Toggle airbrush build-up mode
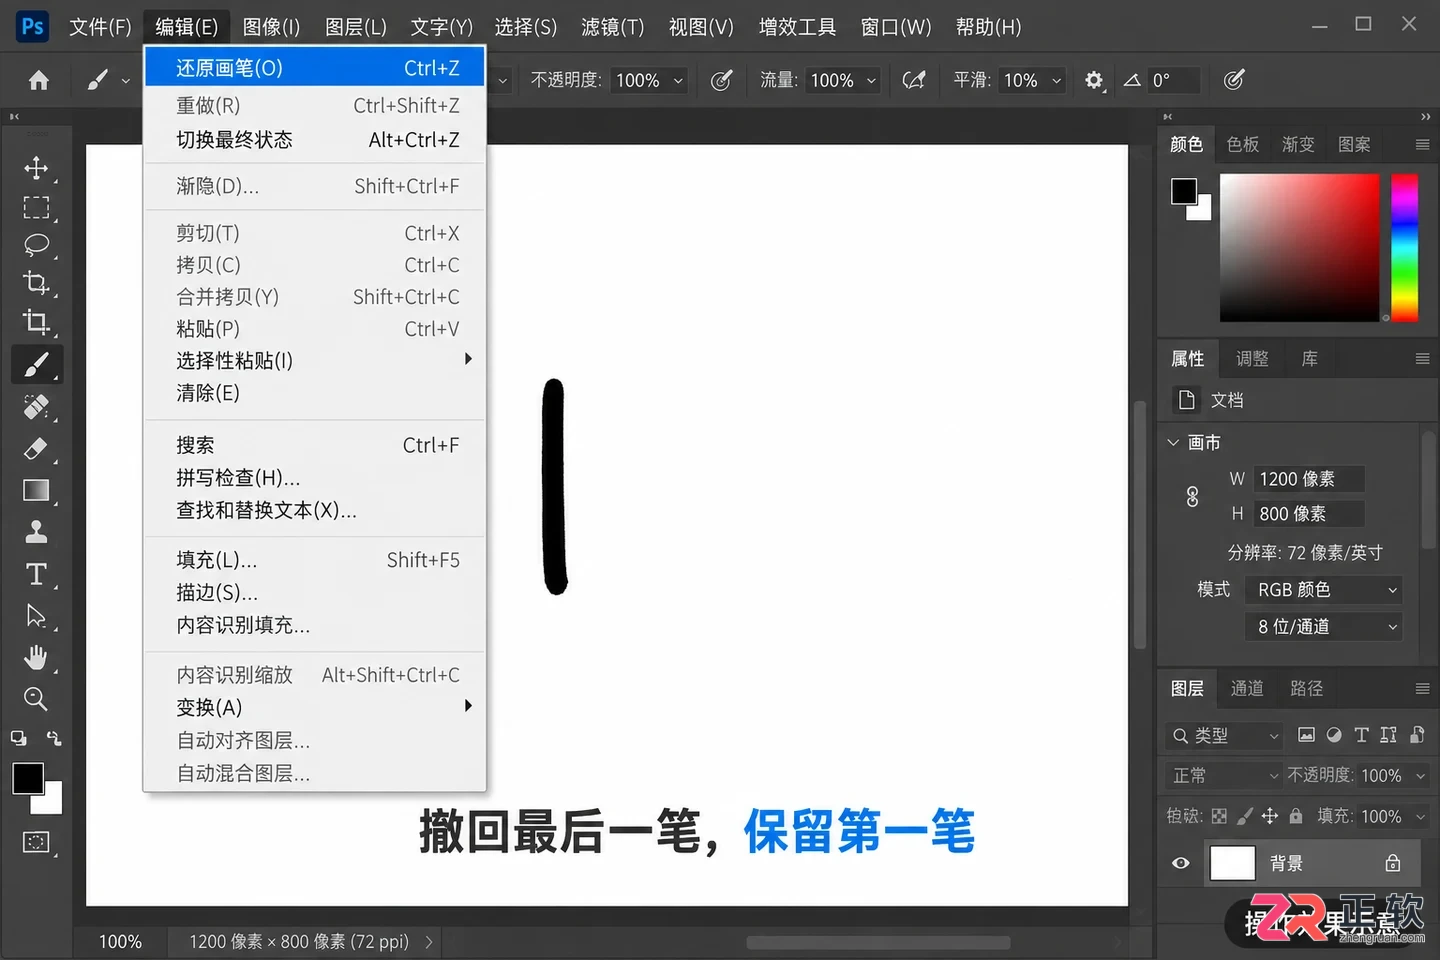The image size is (1440, 960). (914, 80)
